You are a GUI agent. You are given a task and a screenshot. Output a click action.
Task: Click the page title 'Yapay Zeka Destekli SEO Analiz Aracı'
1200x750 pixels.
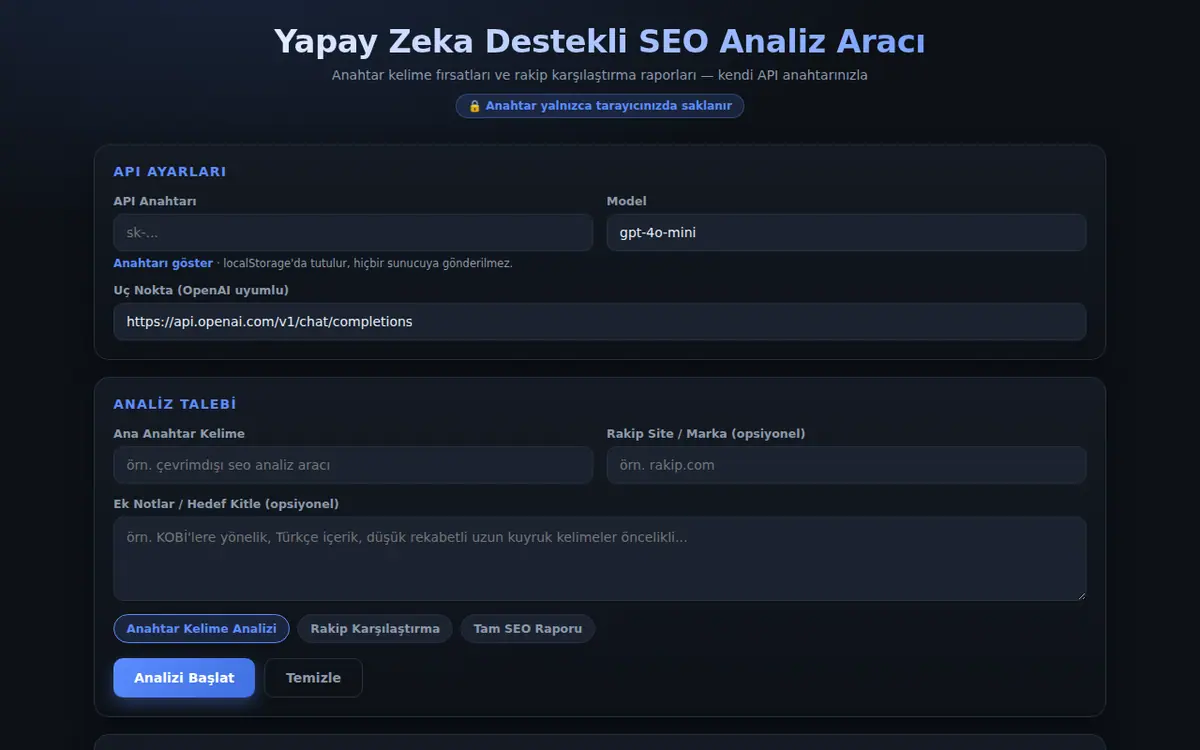pyautogui.click(x=600, y=42)
